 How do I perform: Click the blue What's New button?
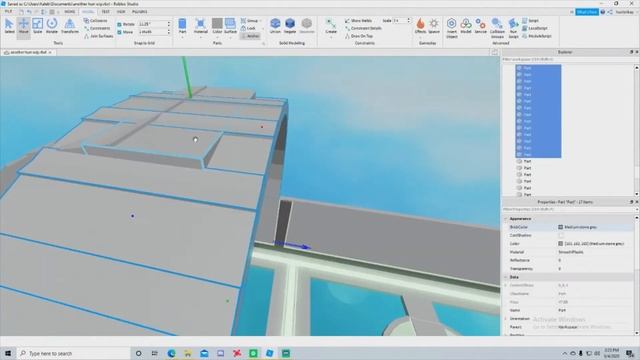pos(587,12)
